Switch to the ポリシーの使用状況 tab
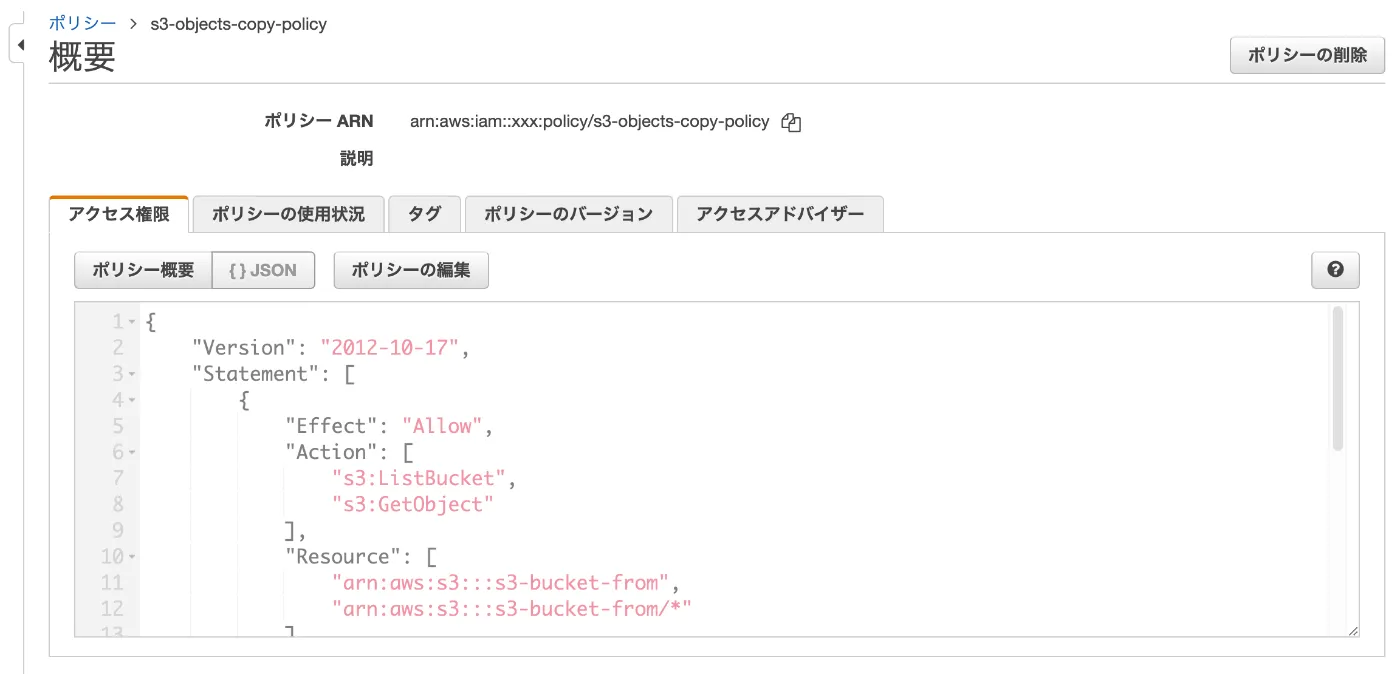The image size is (1400, 674). click(x=288, y=214)
